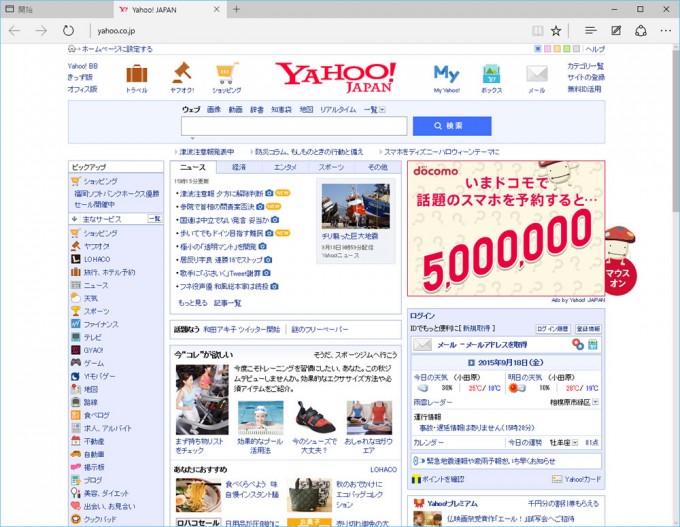Click the docomo 5,000,000 ad banner

506,229
